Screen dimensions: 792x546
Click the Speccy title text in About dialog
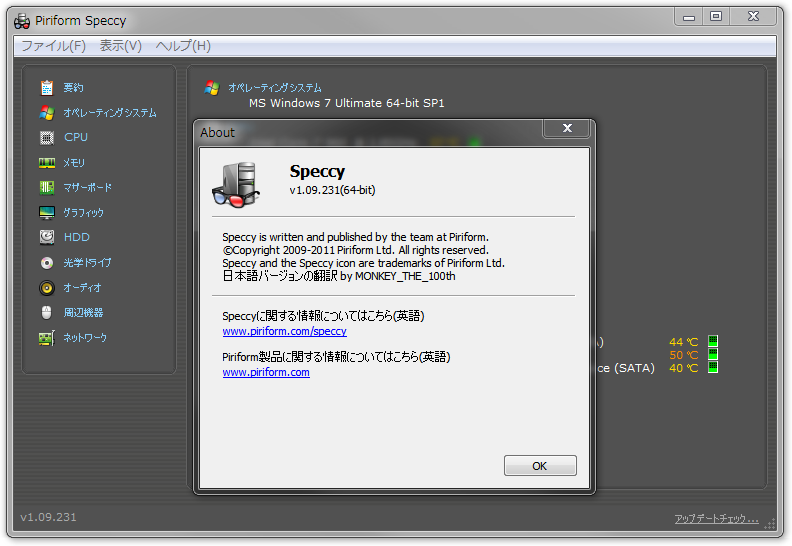317,172
